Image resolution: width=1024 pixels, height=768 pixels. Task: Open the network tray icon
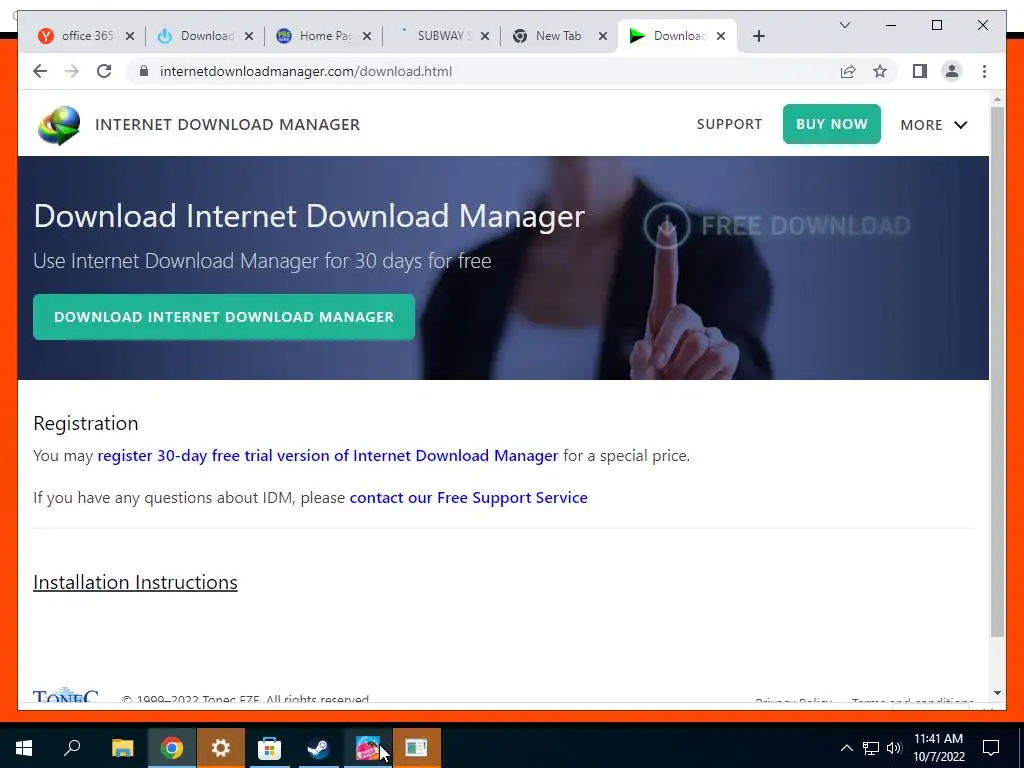[x=871, y=748]
